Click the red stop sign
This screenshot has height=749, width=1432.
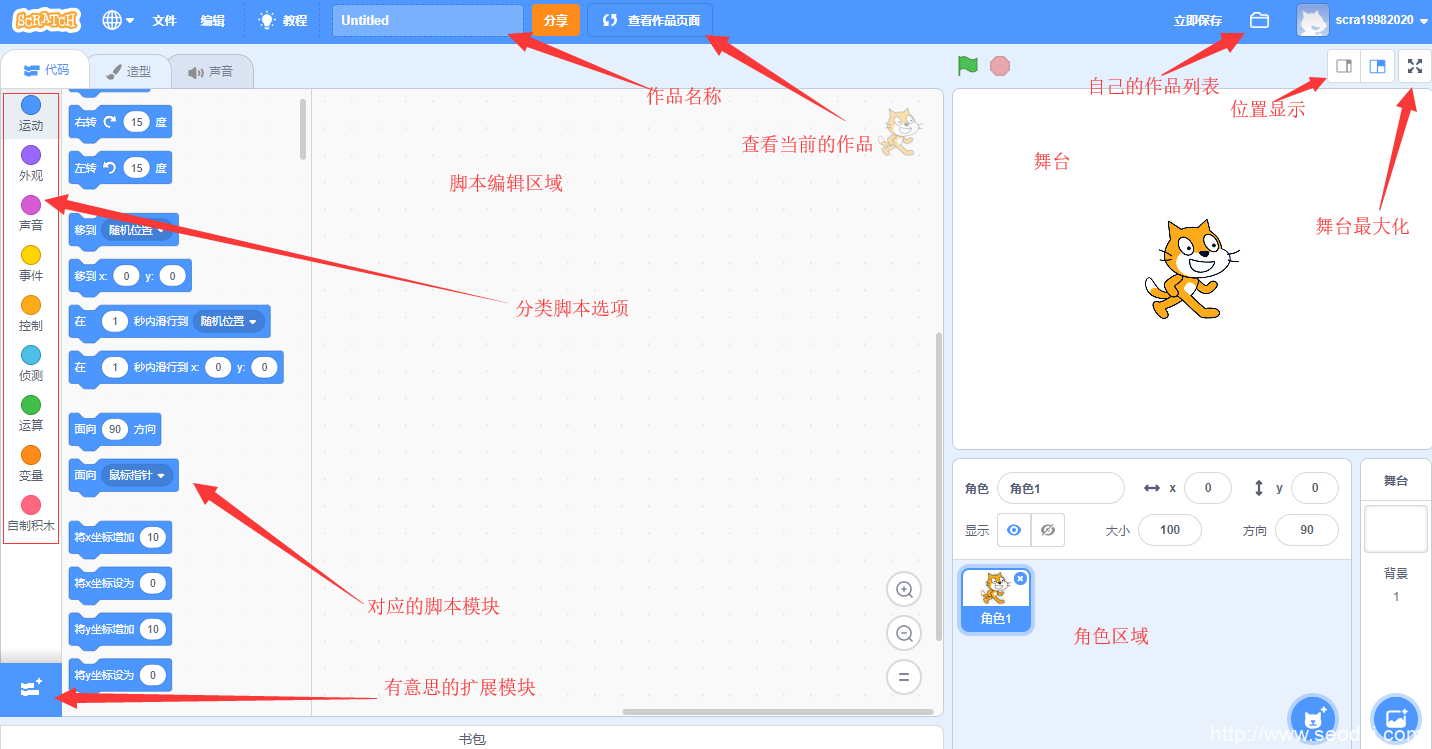pos(999,65)
